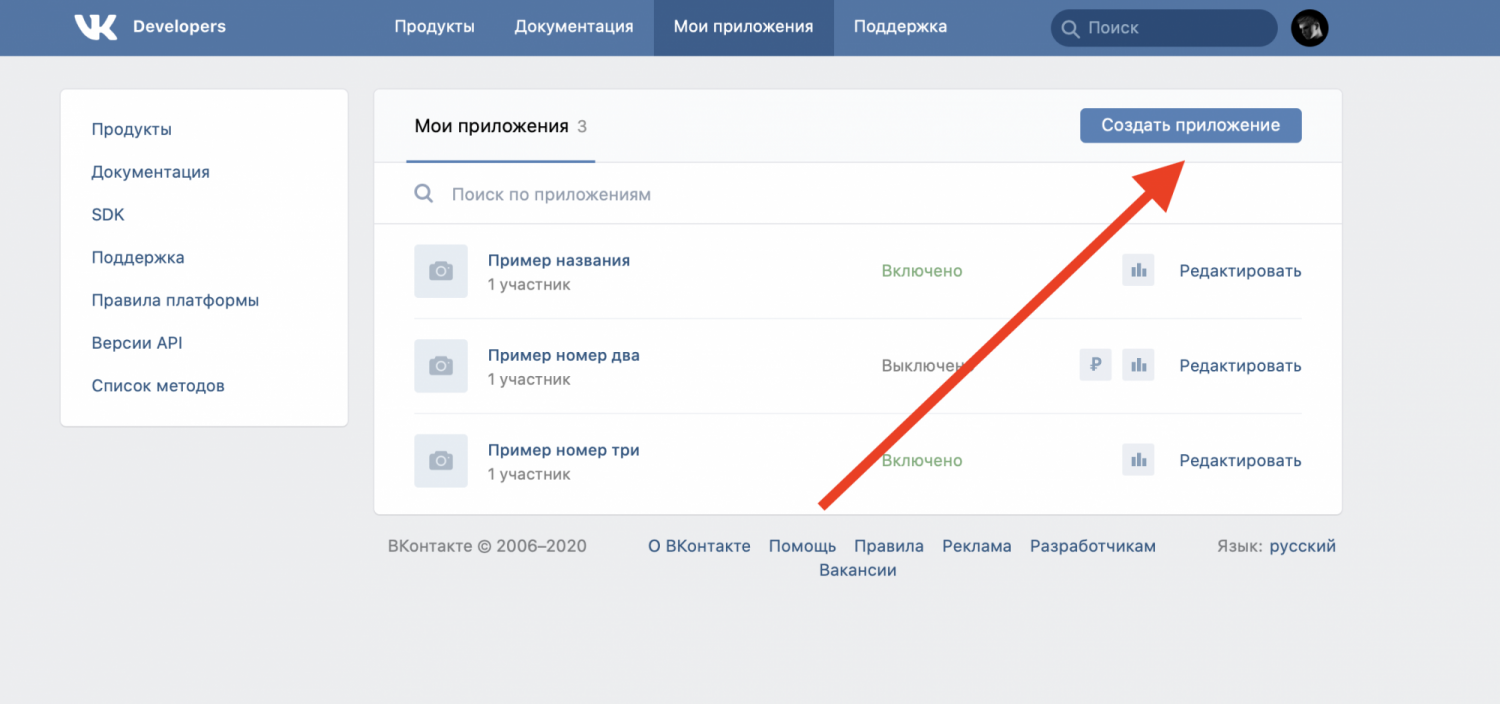
Task: Open the Продукты top menu item
Action: pyautogui.click(x=434, y=27)
